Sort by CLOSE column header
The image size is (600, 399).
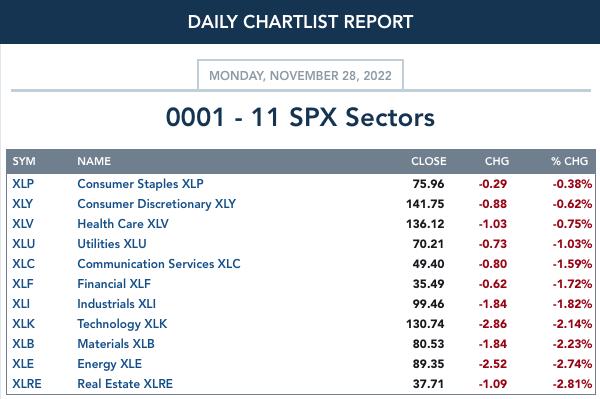429,161
